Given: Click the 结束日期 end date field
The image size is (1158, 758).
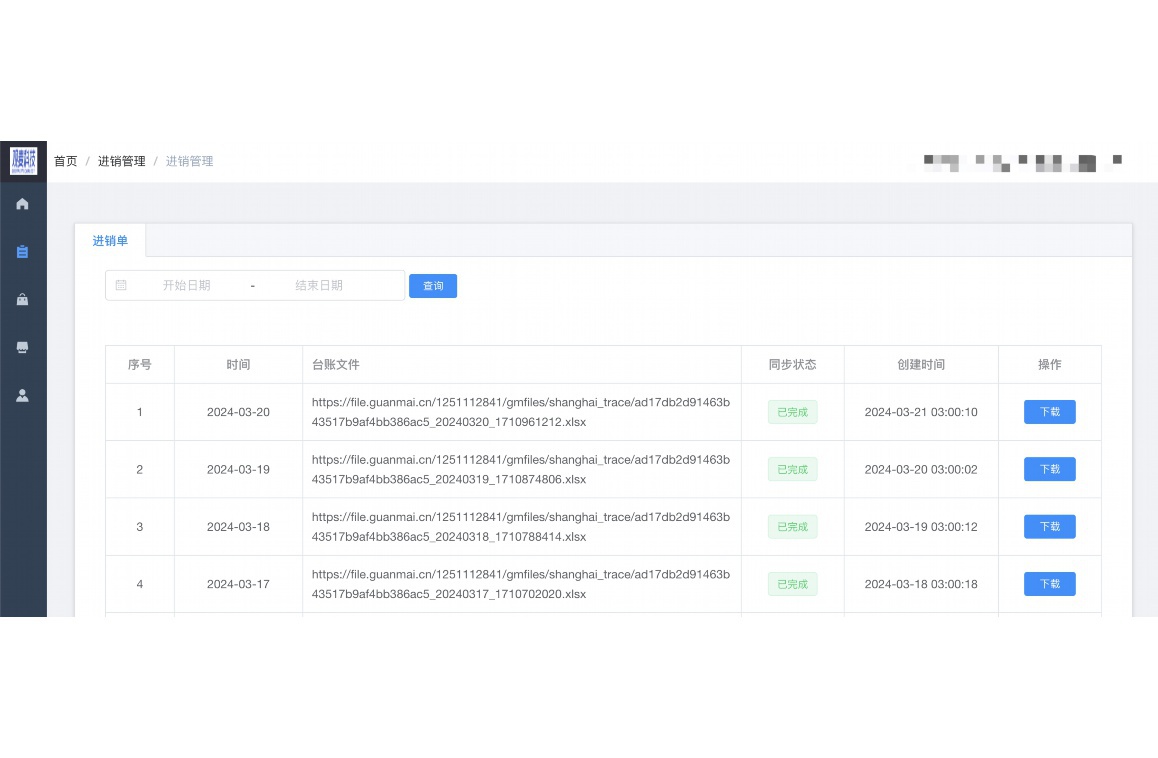Looking at the screenshot, I should pyautogui.click(x=319, y=285).
